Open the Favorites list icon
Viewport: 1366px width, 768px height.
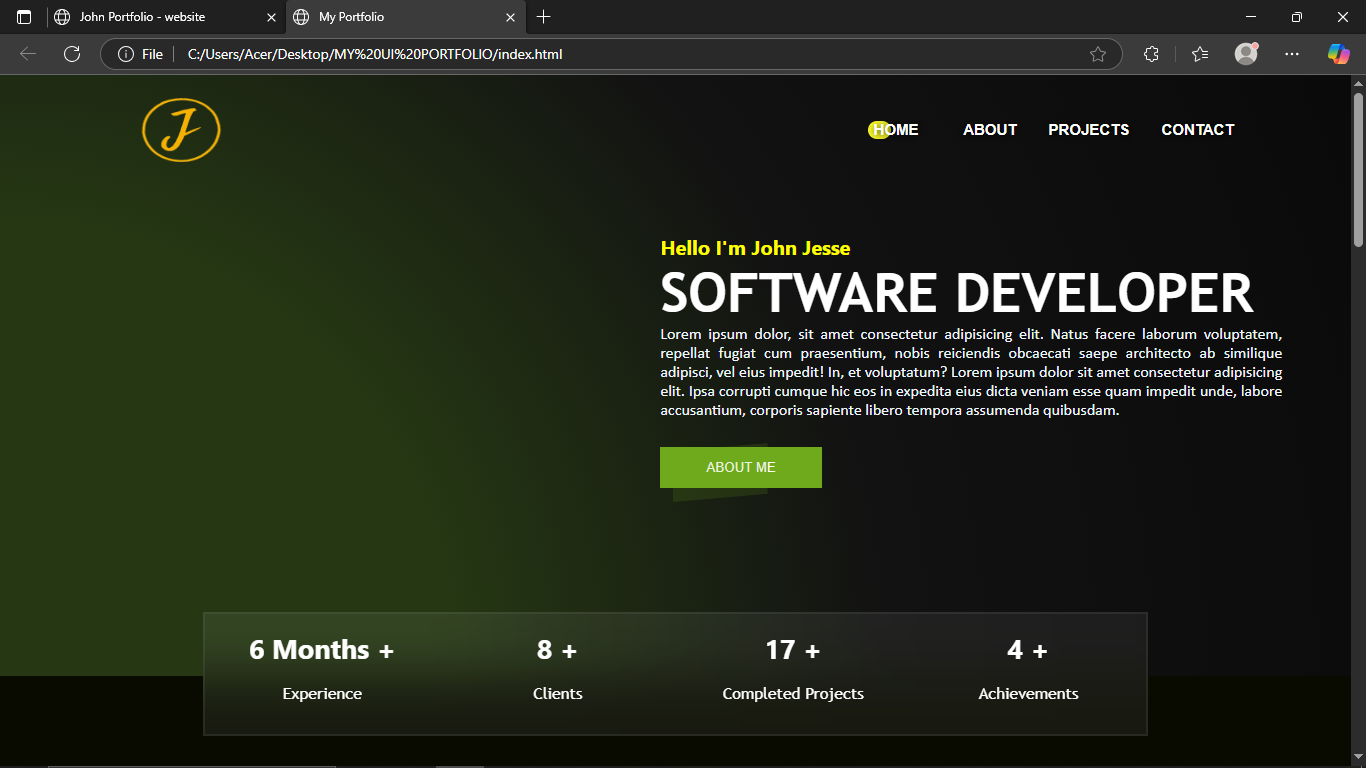click(x=1200, y=54)
